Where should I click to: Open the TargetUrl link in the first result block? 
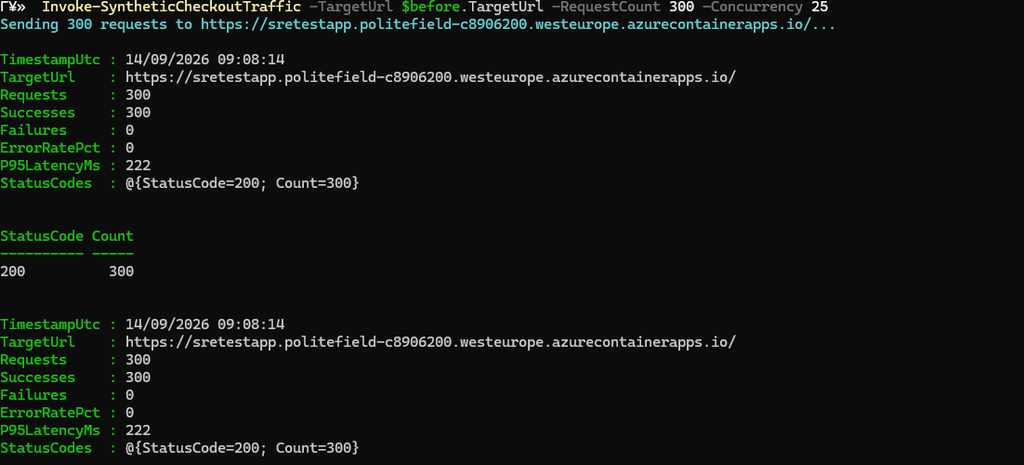(x=430, y=77)
